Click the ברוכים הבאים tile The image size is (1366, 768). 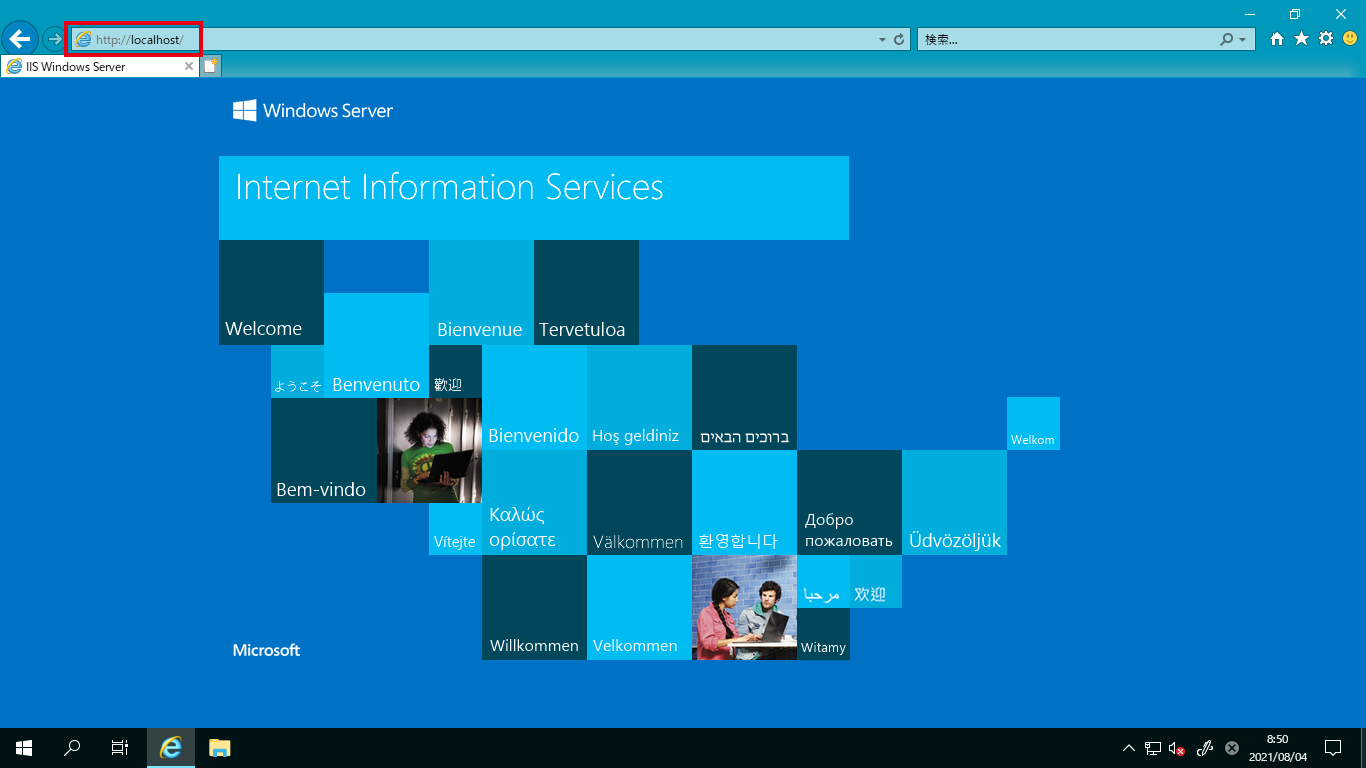tap(744, 397)
